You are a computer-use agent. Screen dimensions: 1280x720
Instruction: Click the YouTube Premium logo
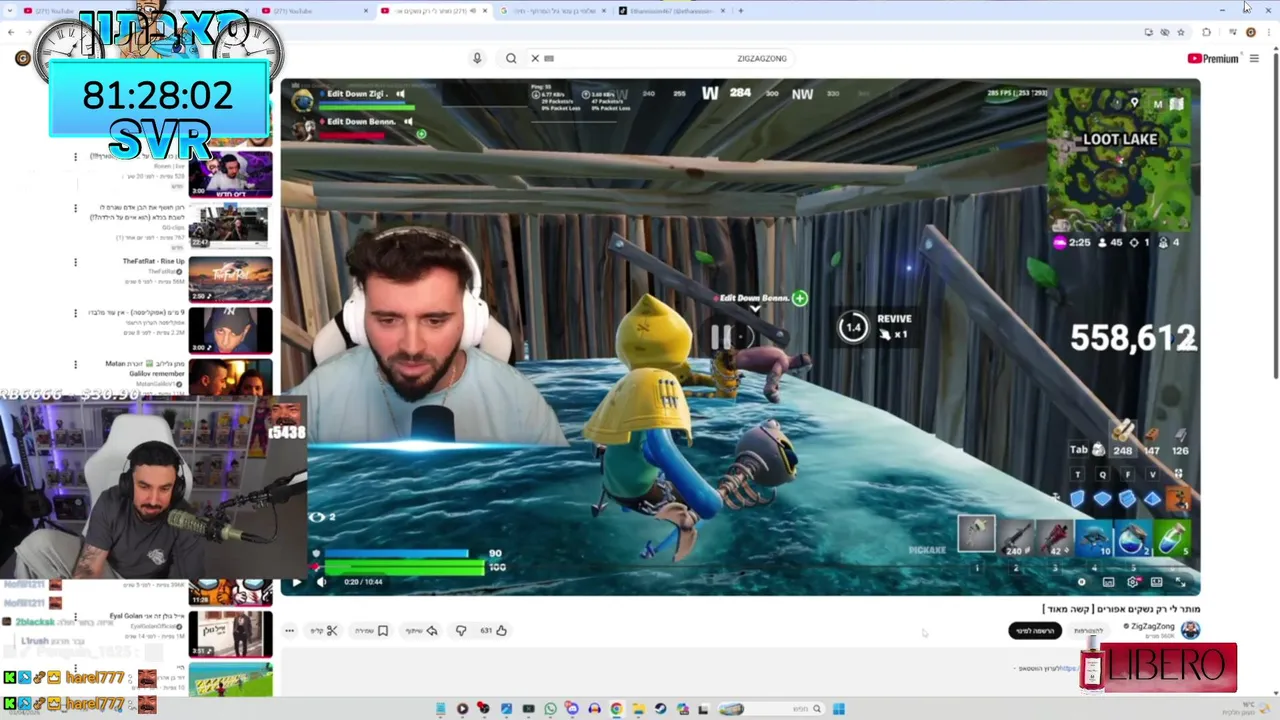(1213, 58)
